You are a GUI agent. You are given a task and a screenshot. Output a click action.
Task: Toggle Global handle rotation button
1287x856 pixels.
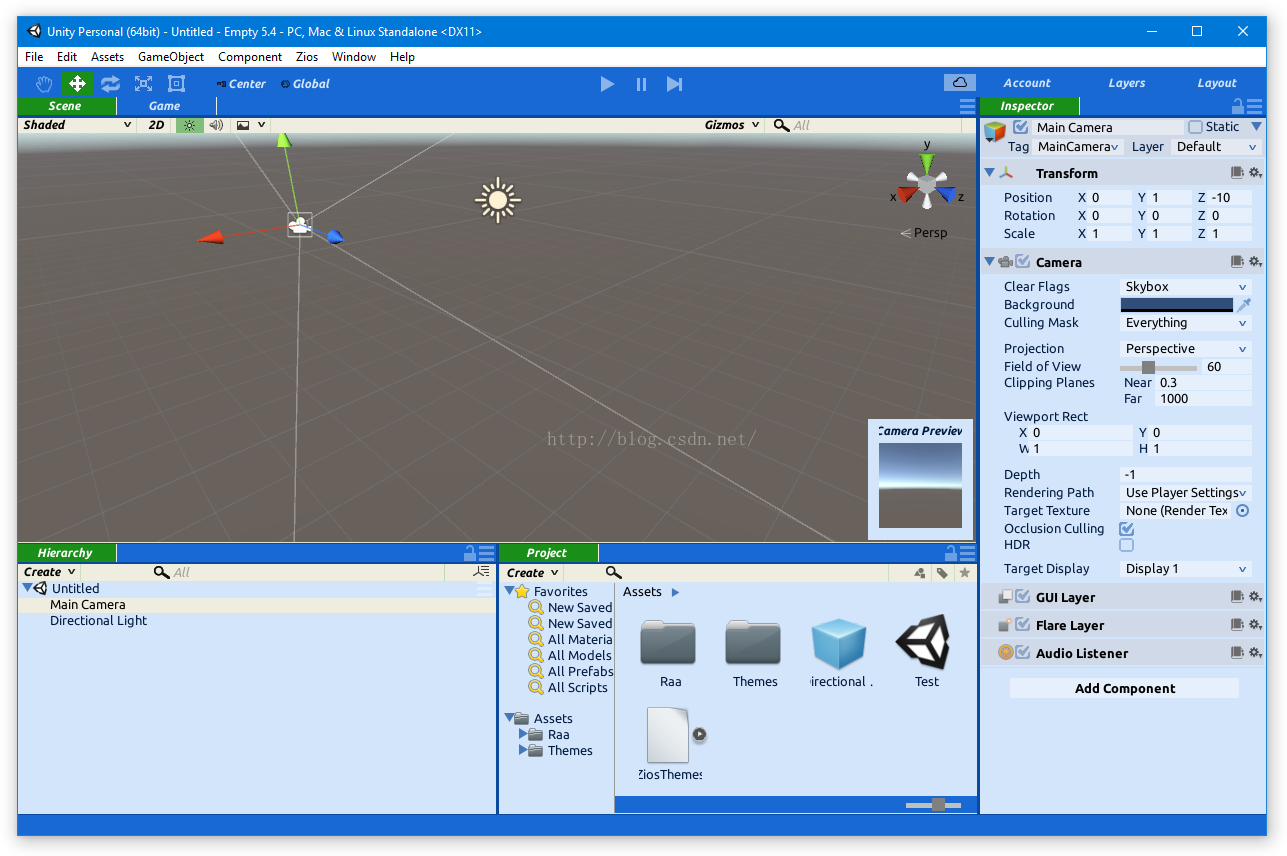(305, 84)
